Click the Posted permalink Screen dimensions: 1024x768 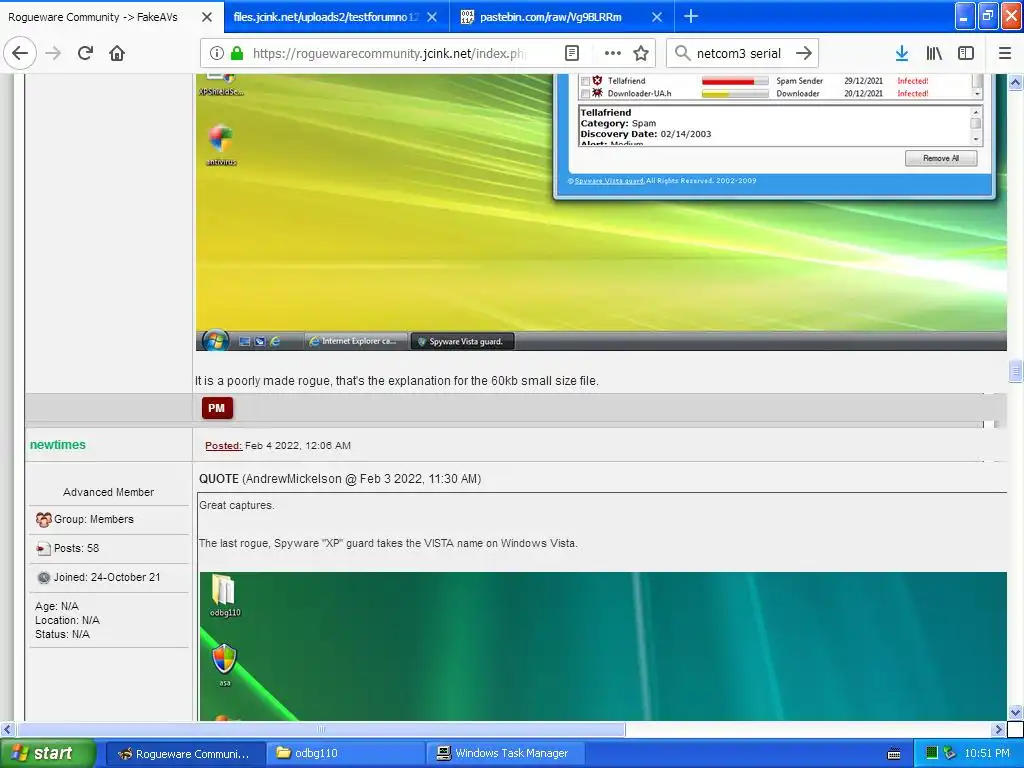[x=223, y=445]
